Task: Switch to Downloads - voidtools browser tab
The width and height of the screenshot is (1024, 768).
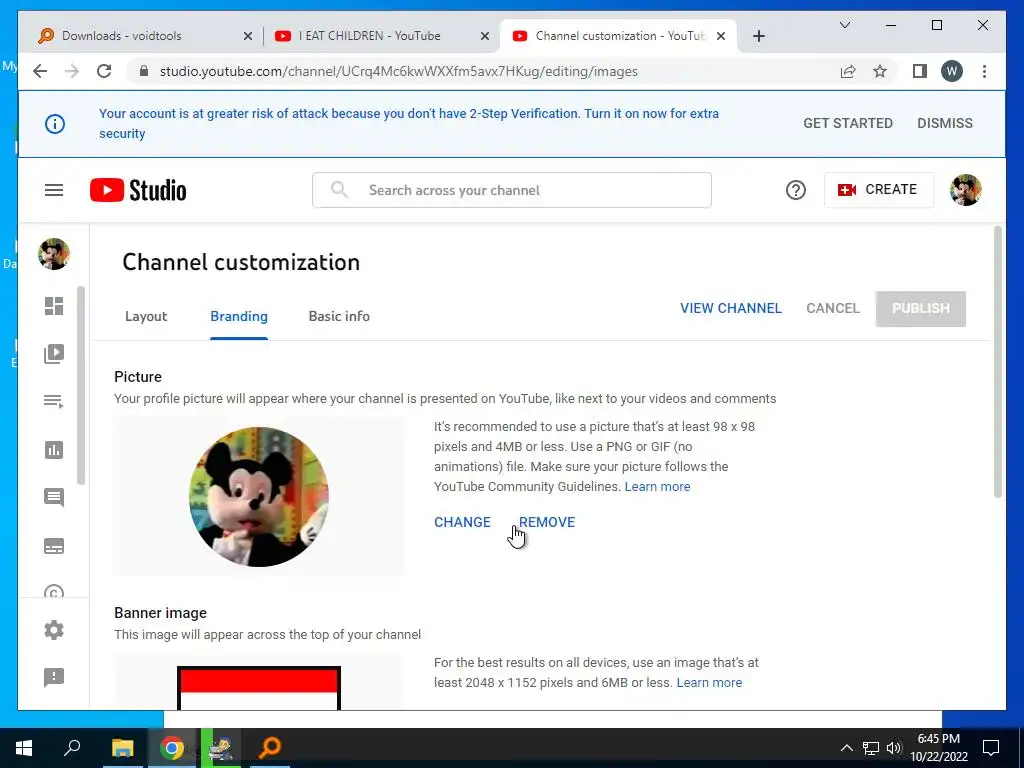Action: [139, 36]
